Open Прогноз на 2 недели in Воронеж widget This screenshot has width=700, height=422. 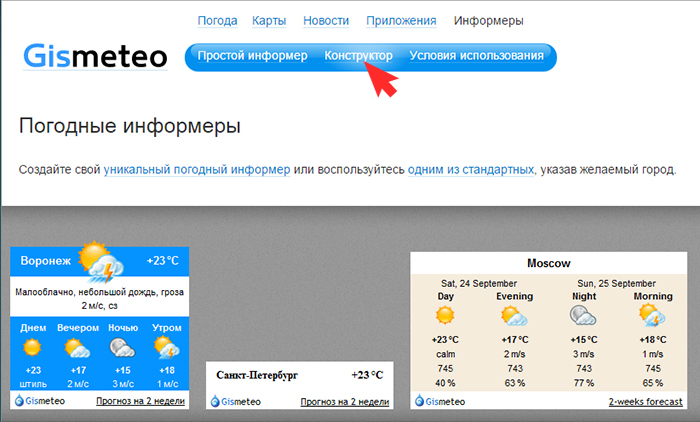click(140, 401)
